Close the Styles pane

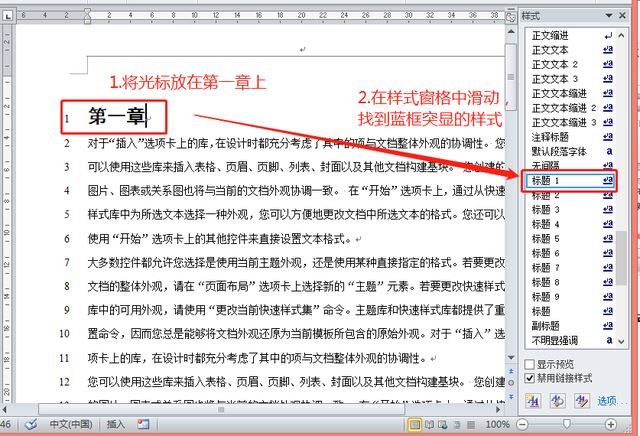coord(622,16)
